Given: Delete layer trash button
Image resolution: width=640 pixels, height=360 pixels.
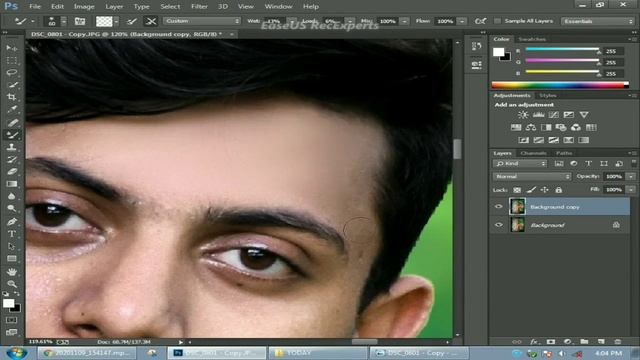Looking at the screenshot, I should (618, 341).
